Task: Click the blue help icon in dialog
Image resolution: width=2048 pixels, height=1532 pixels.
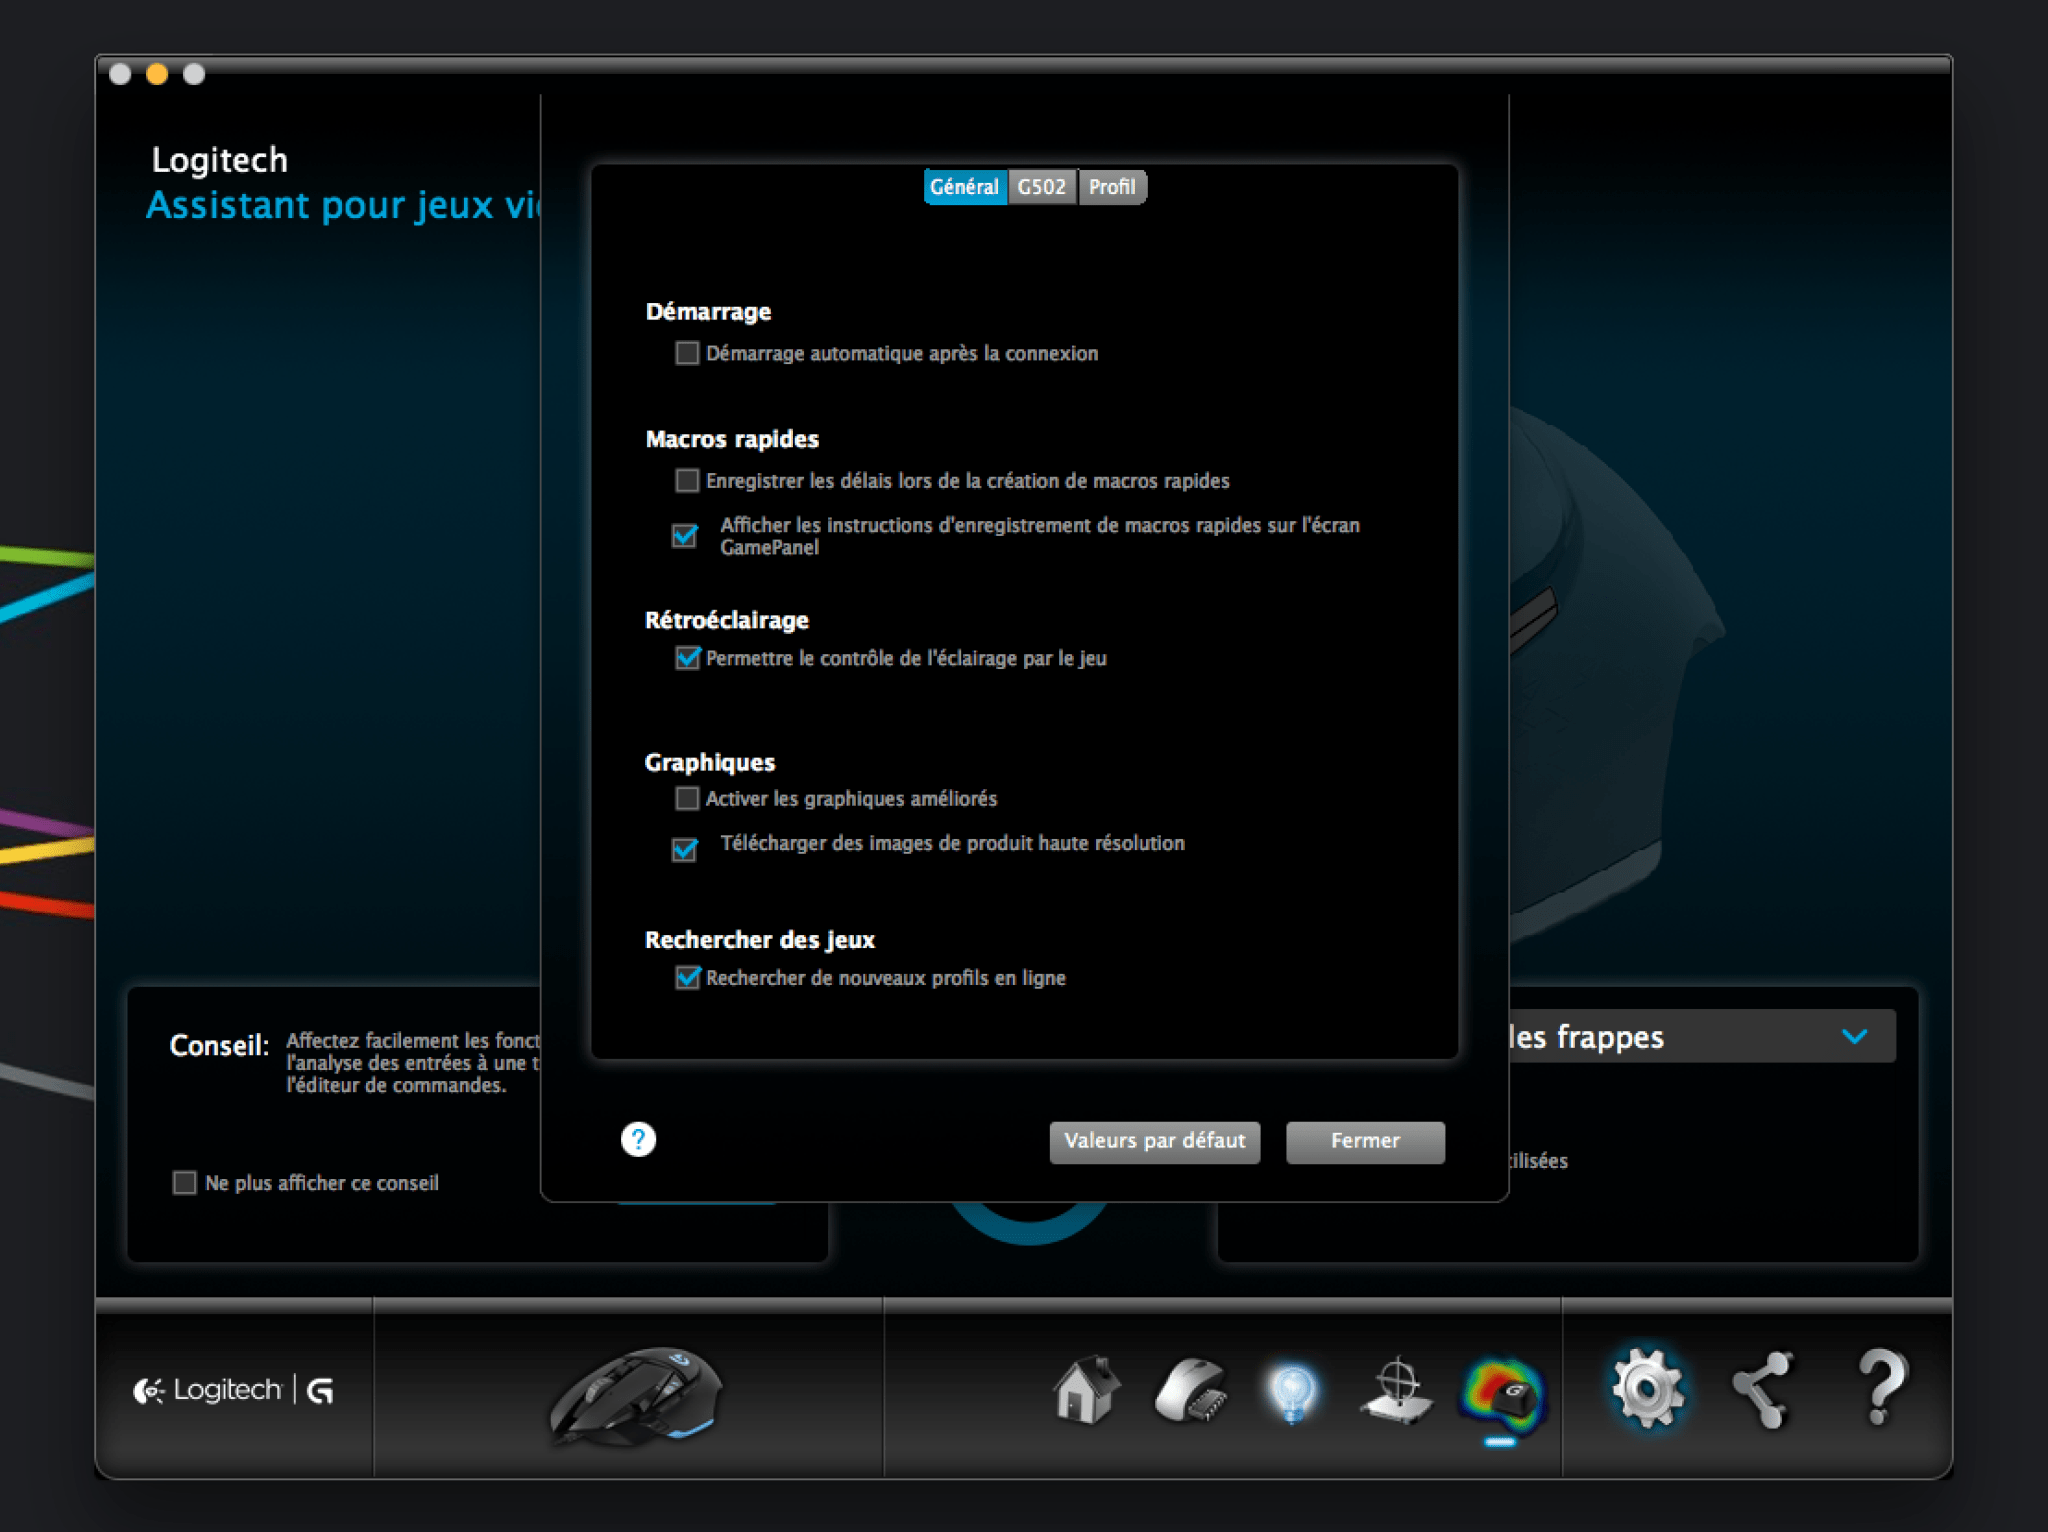Action: [638, 1139]
